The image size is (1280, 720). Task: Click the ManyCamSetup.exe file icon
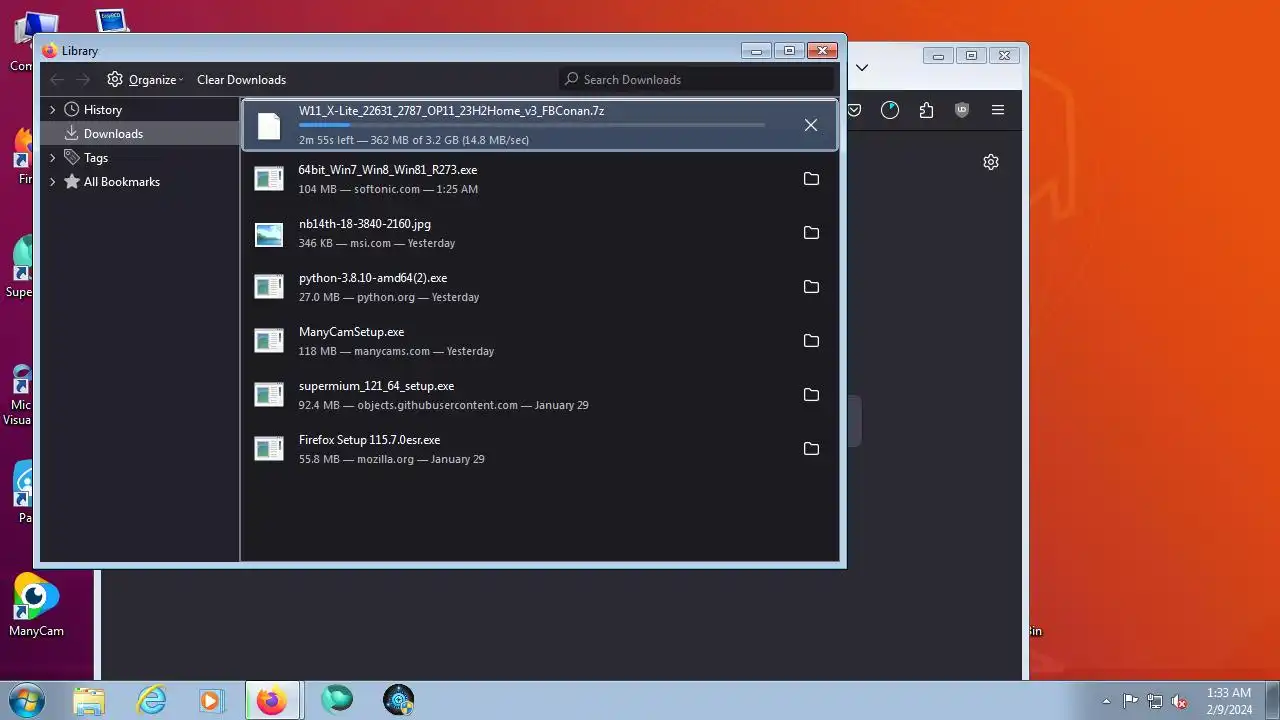tap(269, 341)
